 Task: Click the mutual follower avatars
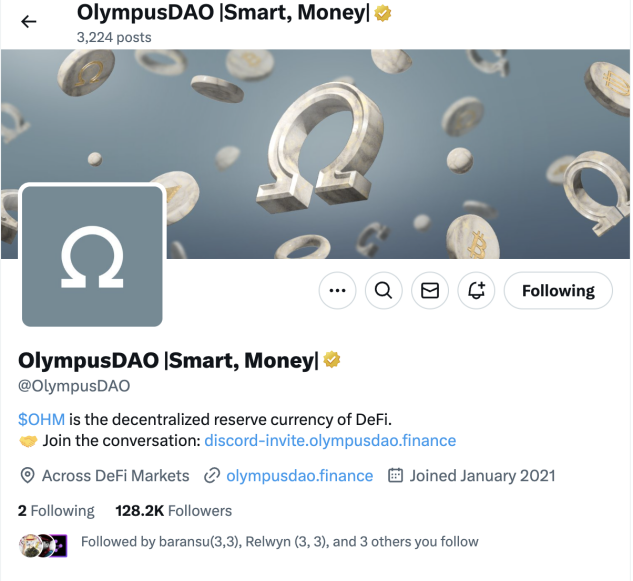pos(43,542)
